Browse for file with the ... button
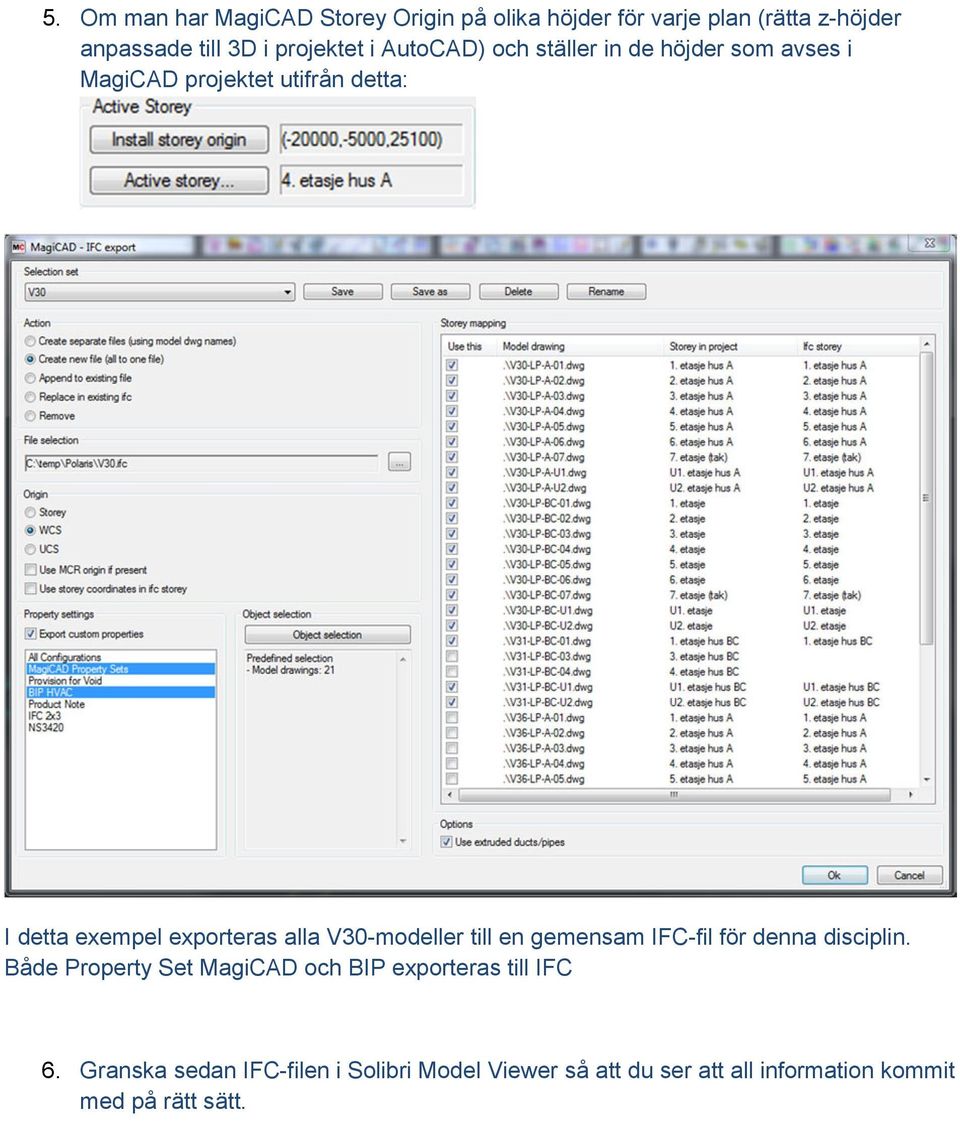Screen dimensions: 960x1121 pos(400,463)
